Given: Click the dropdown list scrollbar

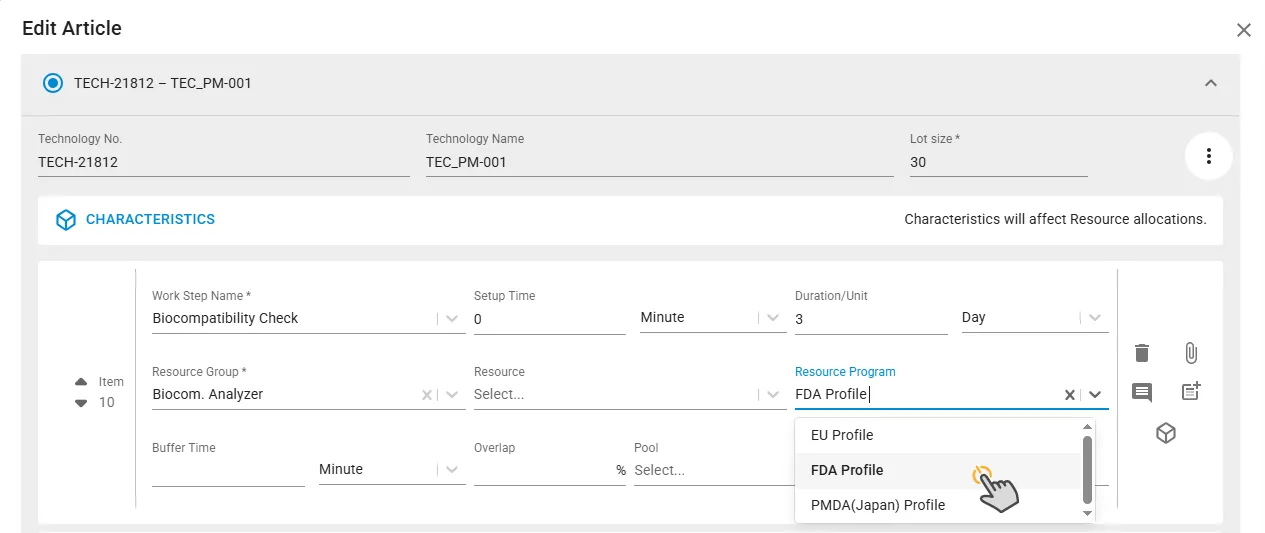Looking at the screenshot, I should [1088, 469].
